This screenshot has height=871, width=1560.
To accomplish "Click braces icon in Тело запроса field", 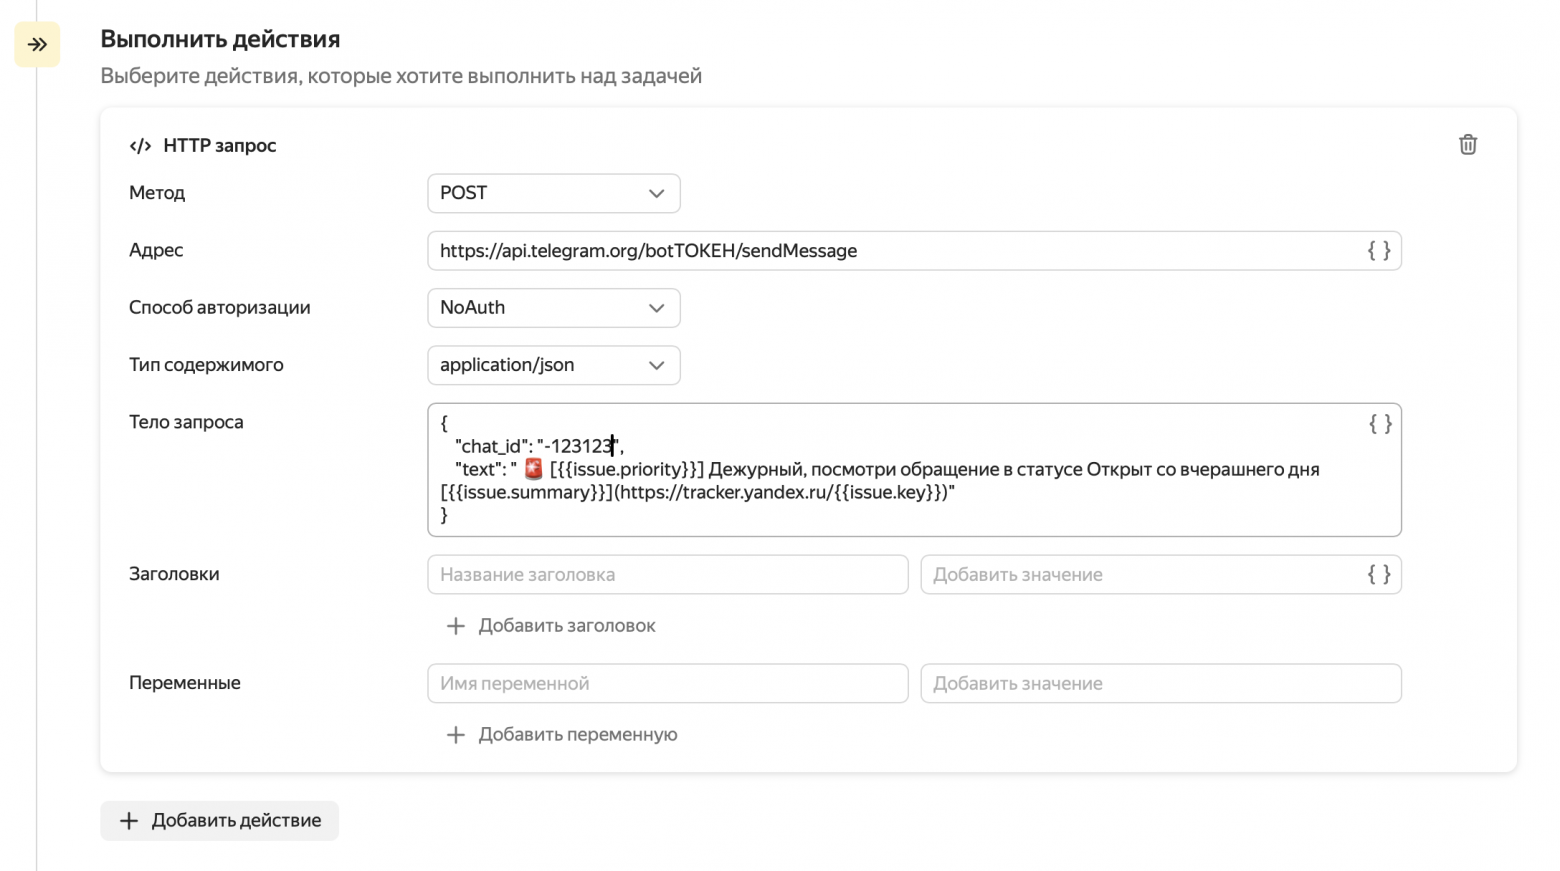I will (1380, 424).
